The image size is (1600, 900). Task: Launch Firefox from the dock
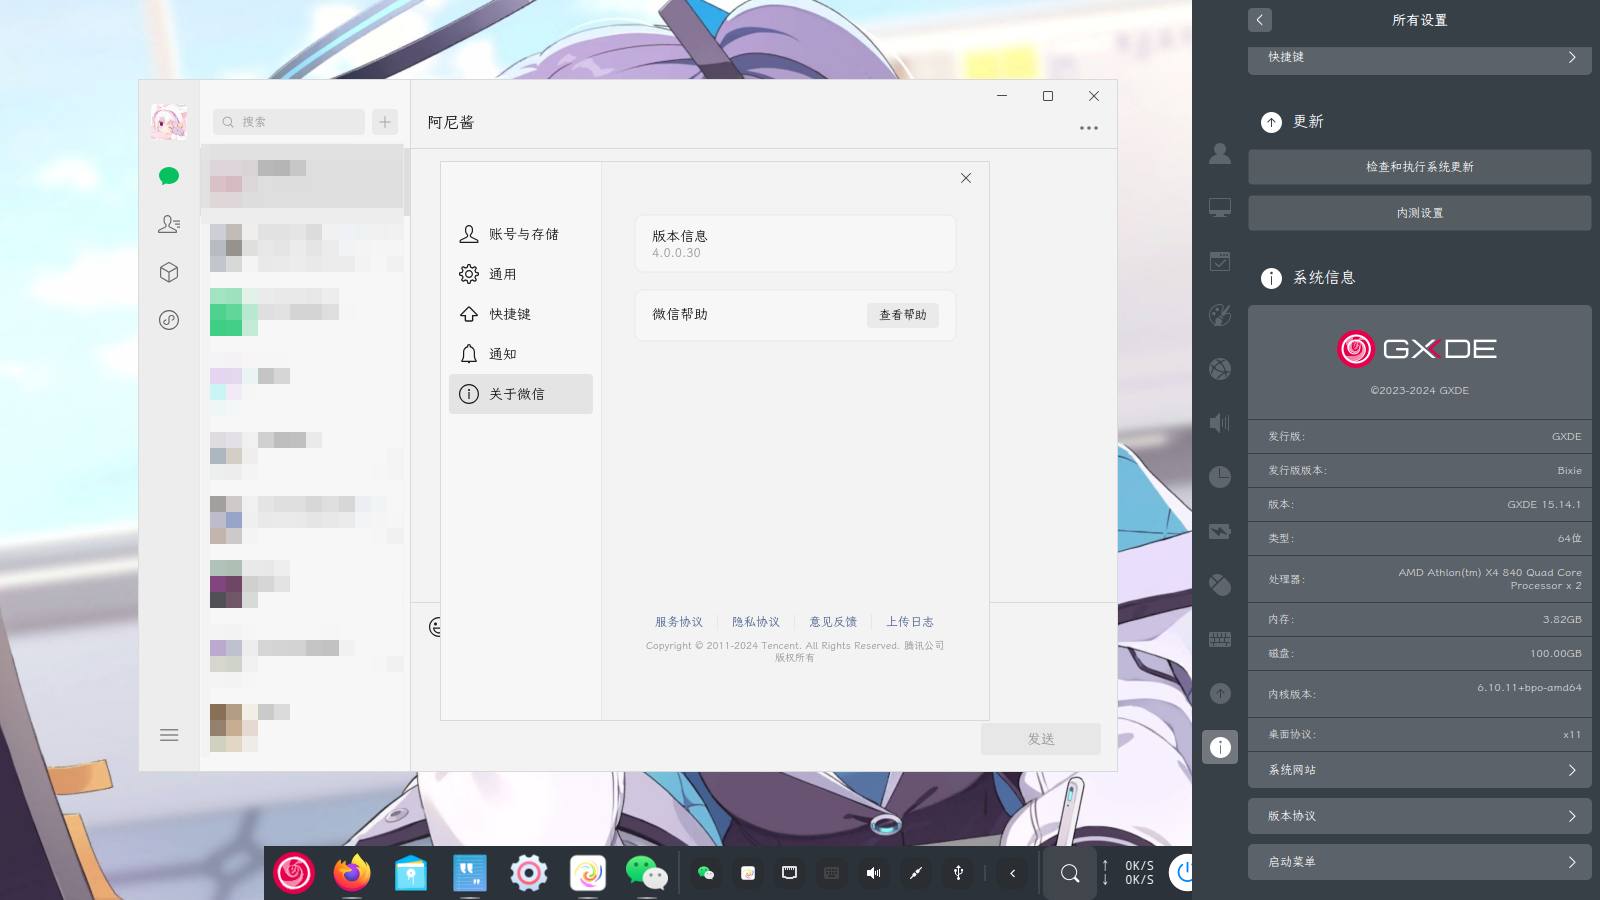coord(352,873)
